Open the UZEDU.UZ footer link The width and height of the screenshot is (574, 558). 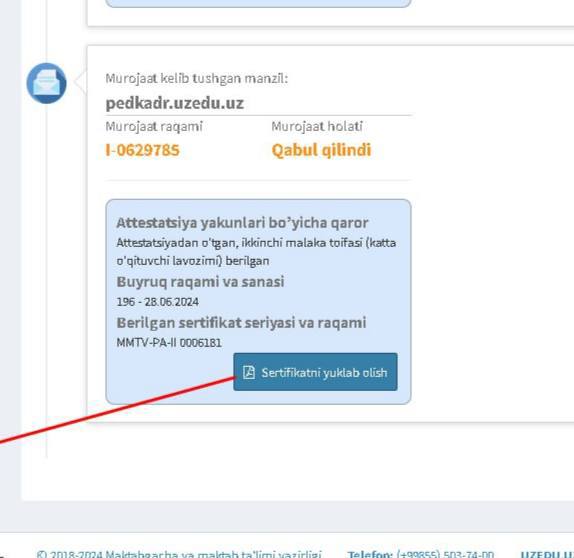[547, 554]
